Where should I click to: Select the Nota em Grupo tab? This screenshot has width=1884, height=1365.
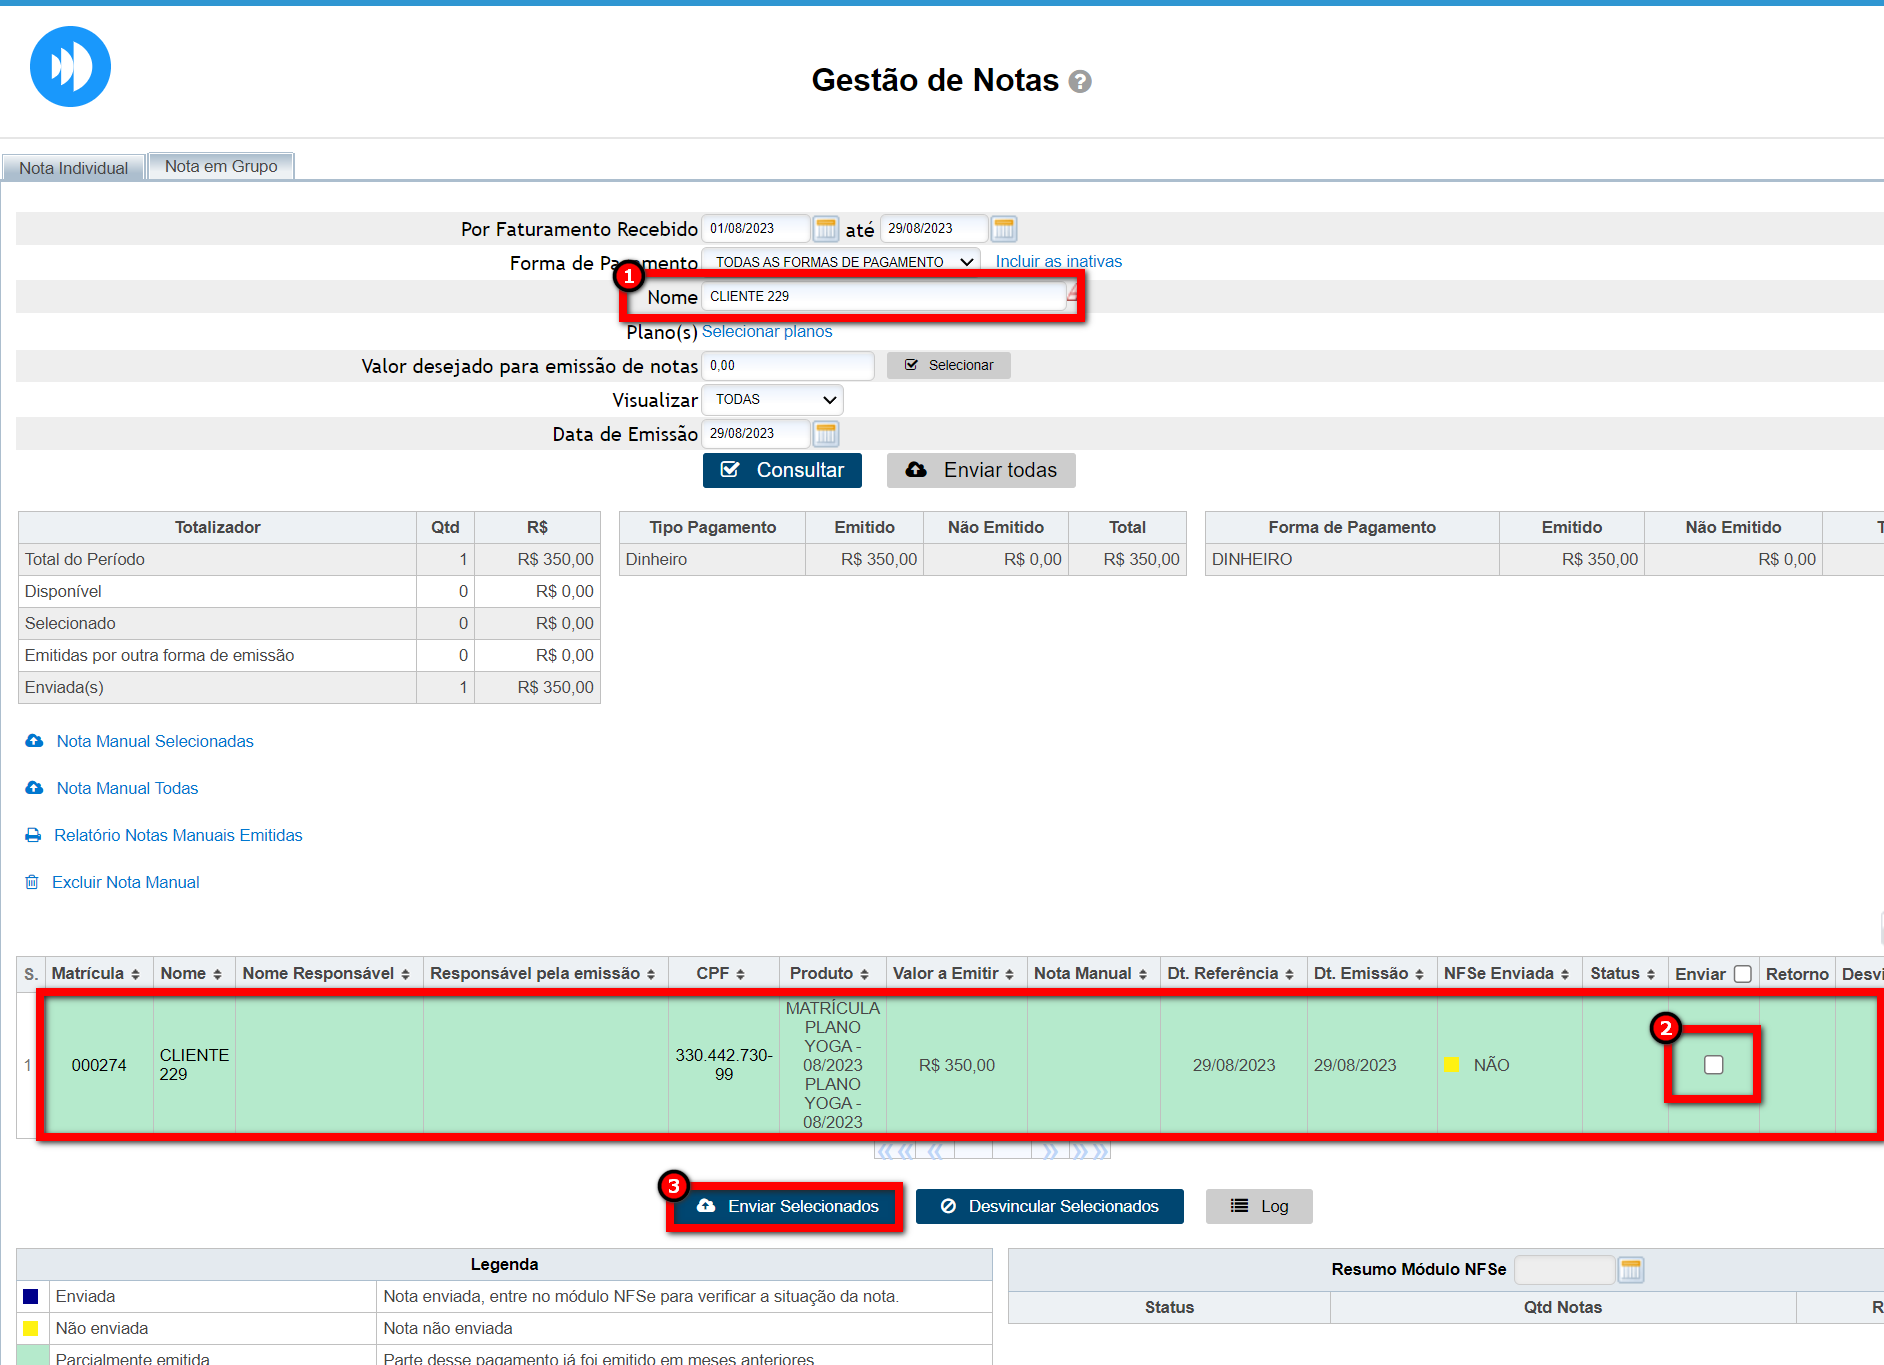pyautogui.click(x=221, y=166)
